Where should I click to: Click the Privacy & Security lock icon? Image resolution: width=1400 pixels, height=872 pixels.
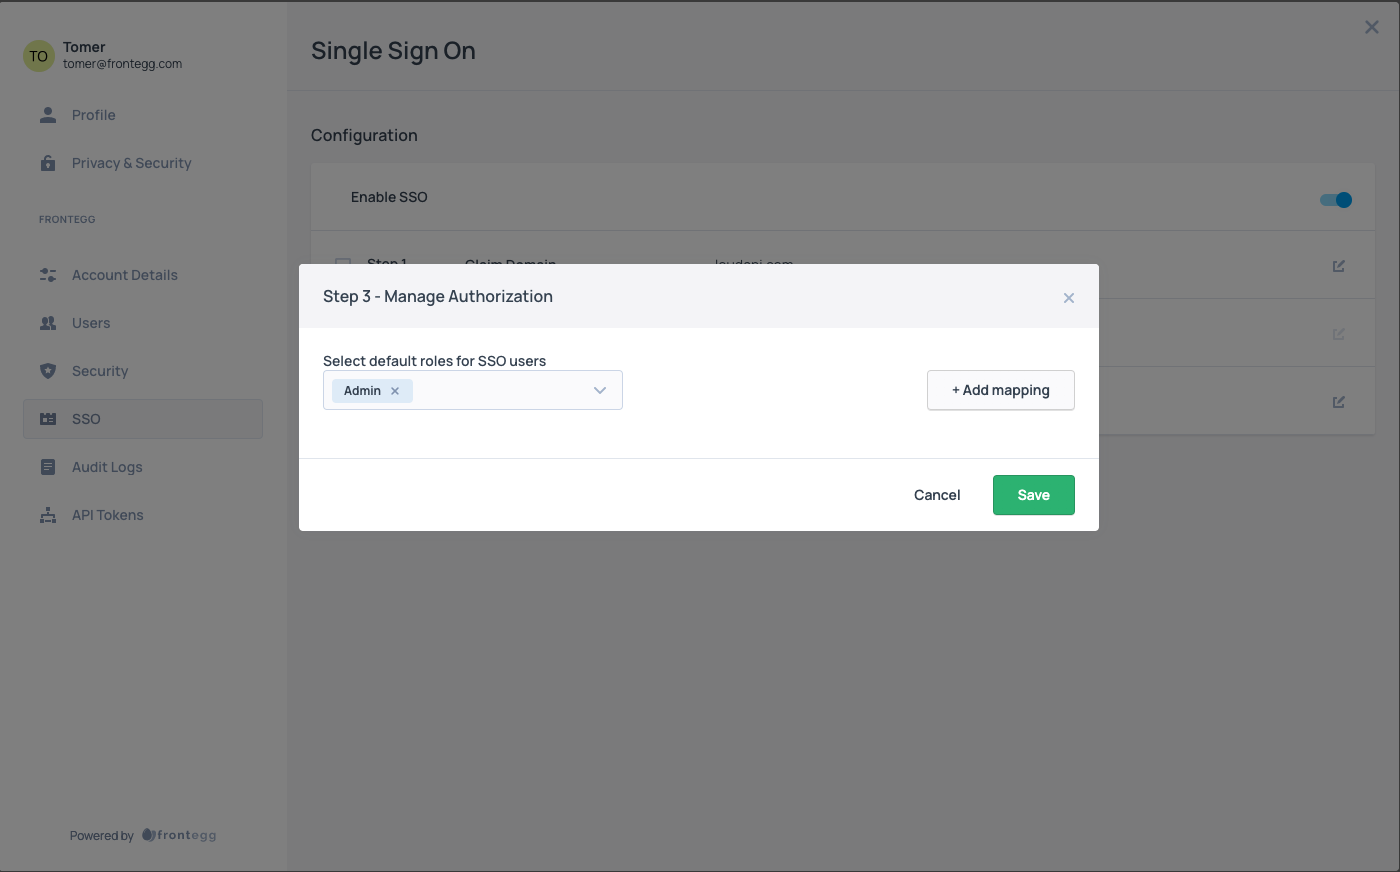pos(48,163)
